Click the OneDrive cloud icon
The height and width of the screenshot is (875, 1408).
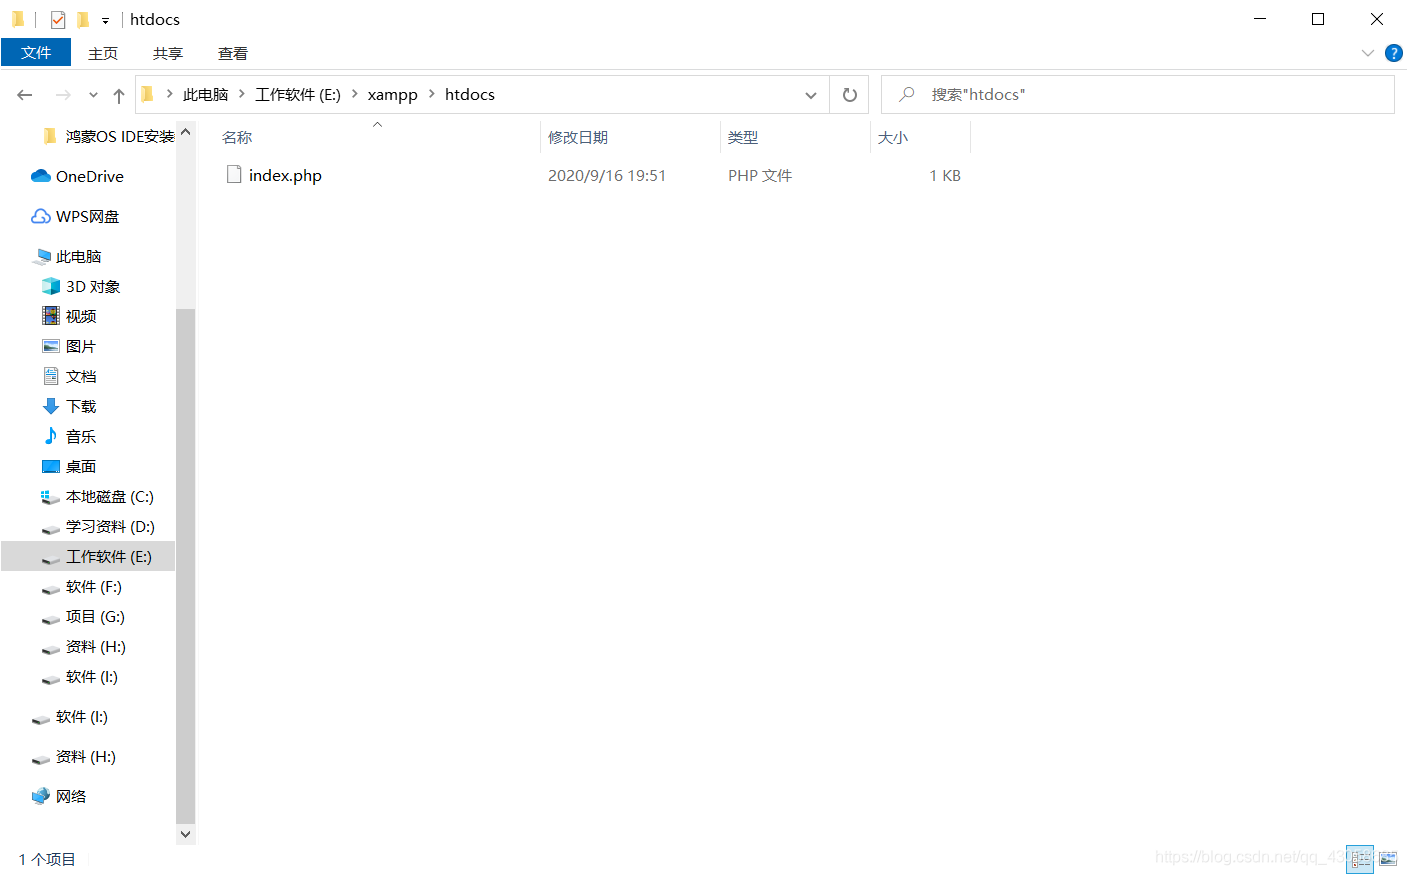tap(41, 176)
